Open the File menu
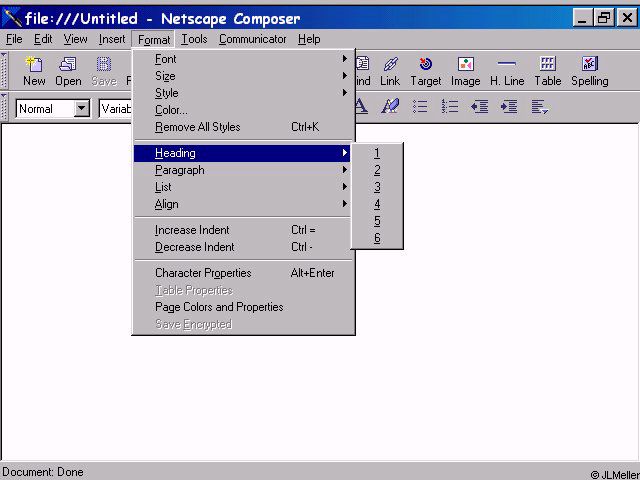 14,39
